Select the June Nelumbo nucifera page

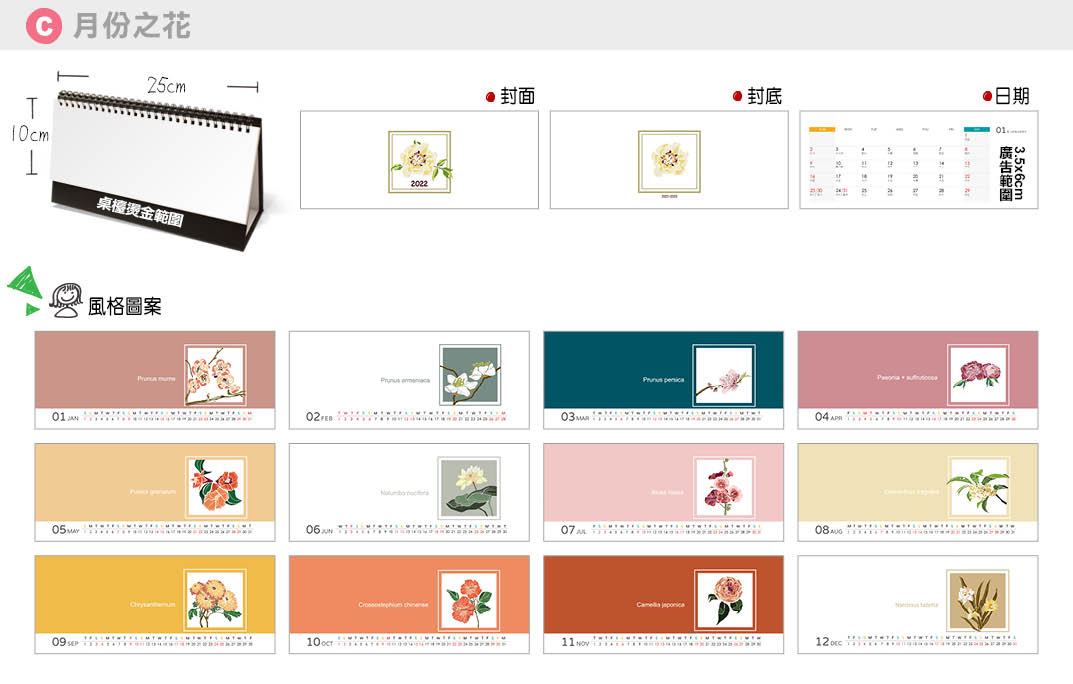[x=409, y=492]
